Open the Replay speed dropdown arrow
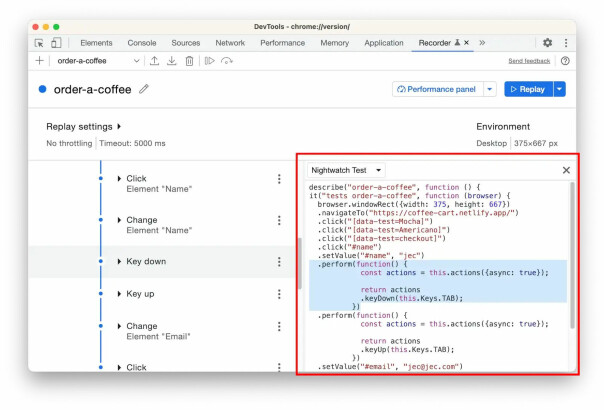 (x=559, y=89)
